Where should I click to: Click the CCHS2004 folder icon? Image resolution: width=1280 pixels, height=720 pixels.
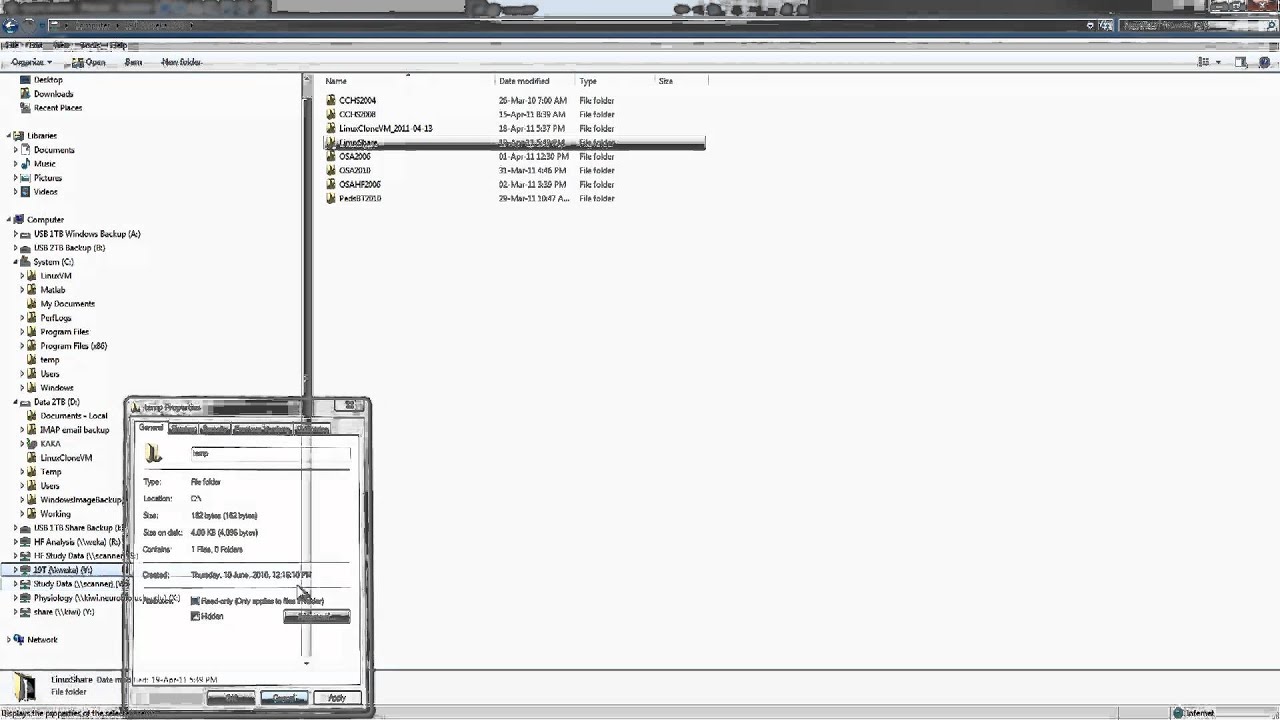pyautogui.click(x=331, y=100)
